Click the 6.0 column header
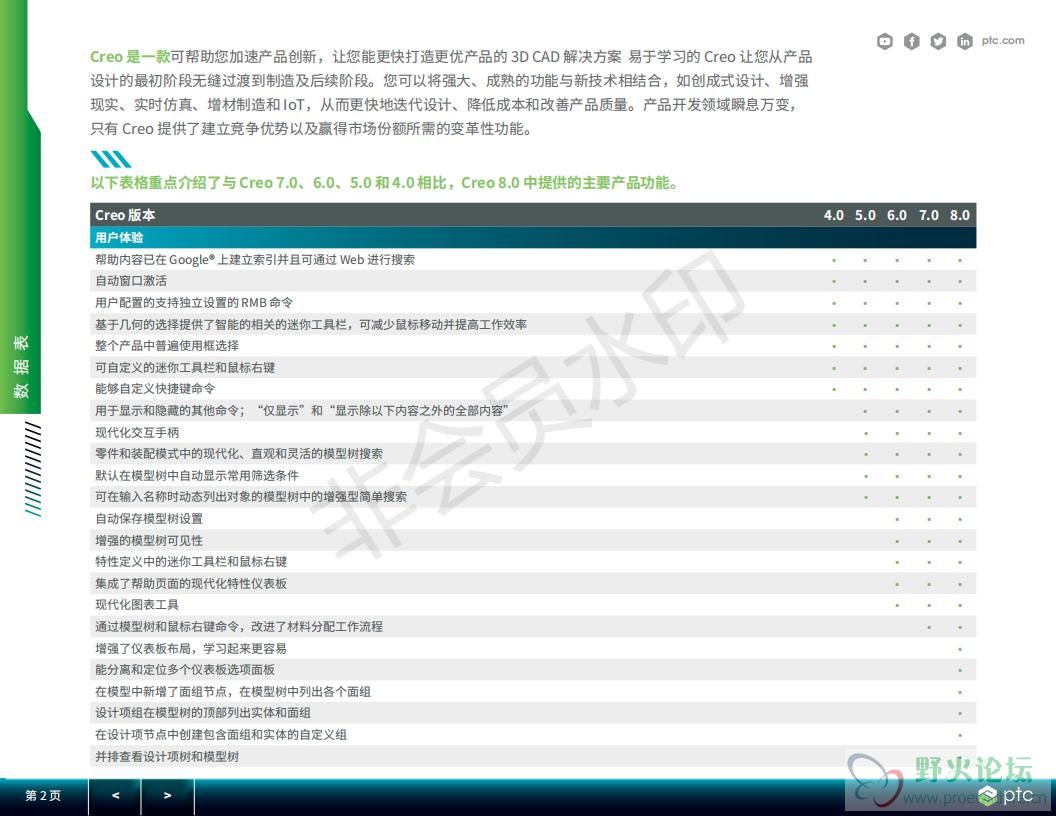Image resolution: width=1056 pixels, height=816 pixels. tap(897, 215)
